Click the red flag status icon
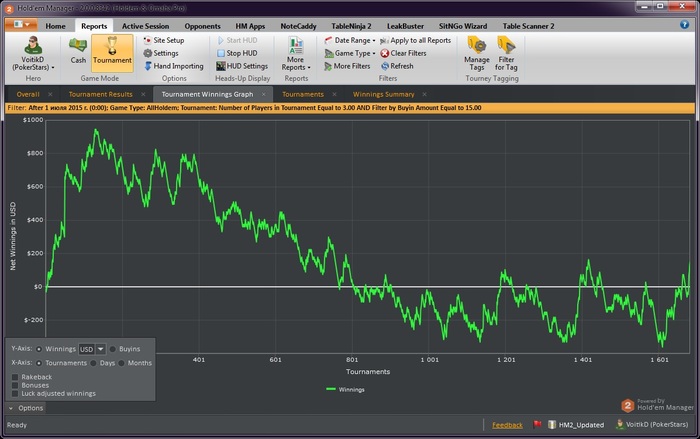 coord(537,424)
